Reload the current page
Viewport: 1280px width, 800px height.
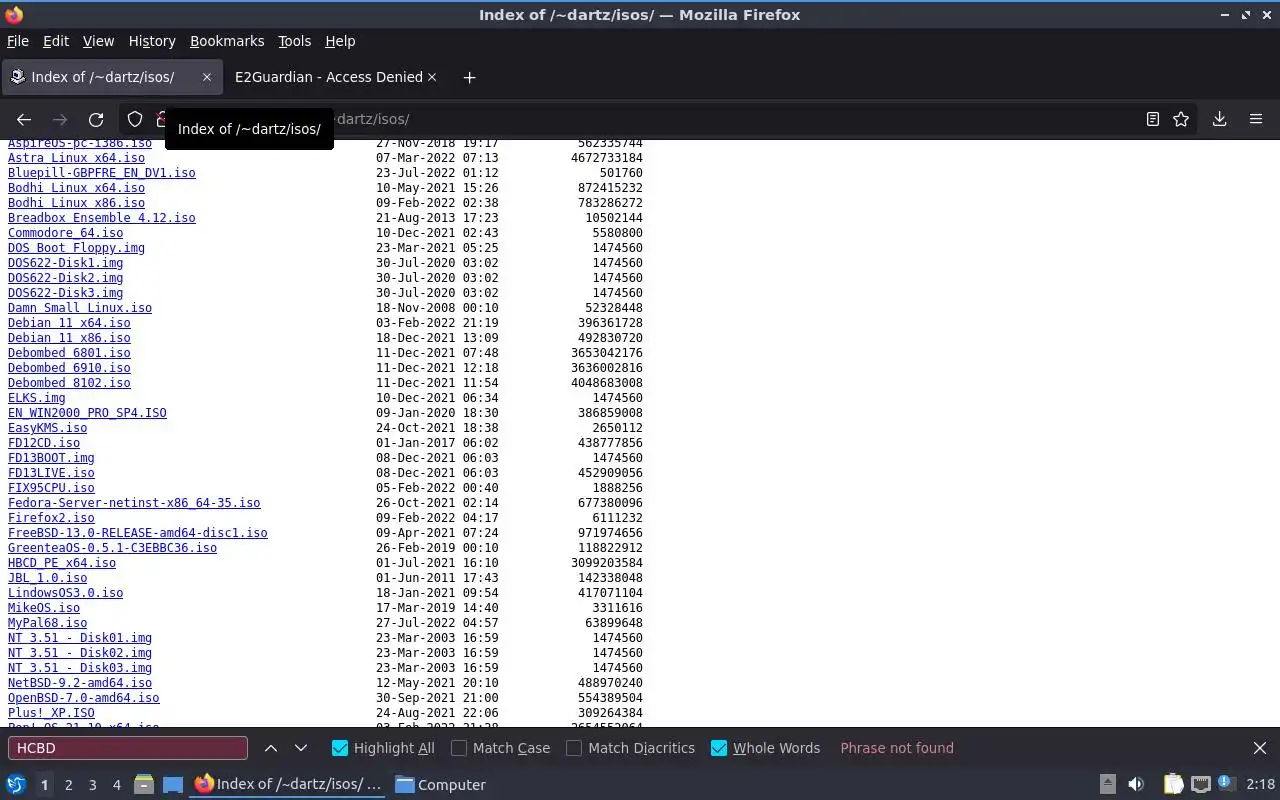coord(96,119)
